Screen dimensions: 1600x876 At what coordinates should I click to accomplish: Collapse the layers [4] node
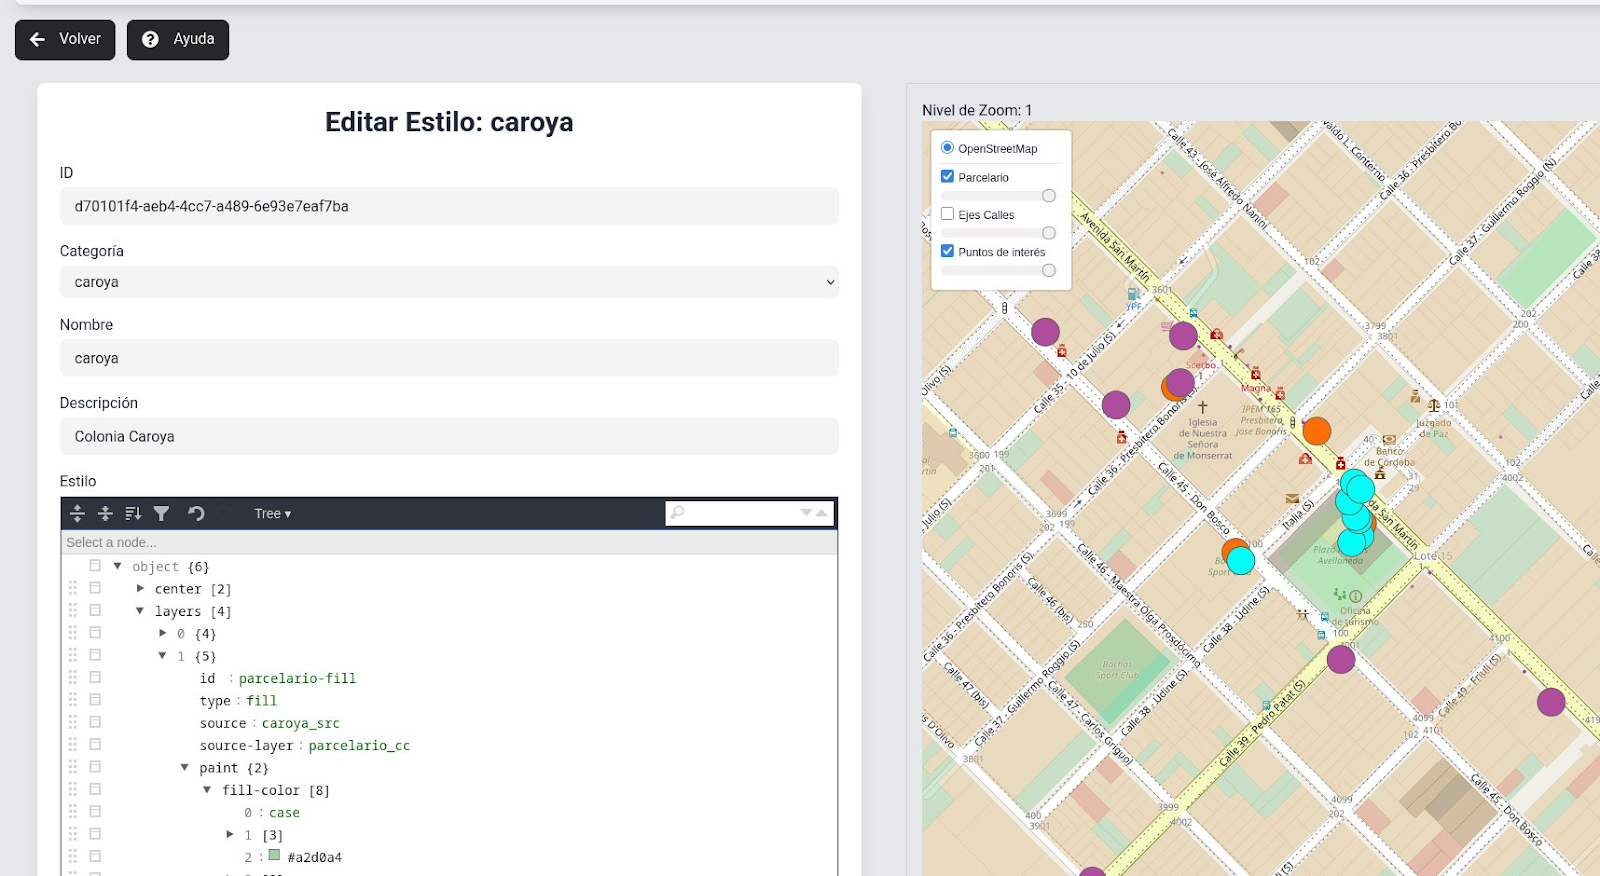point(140,611)
